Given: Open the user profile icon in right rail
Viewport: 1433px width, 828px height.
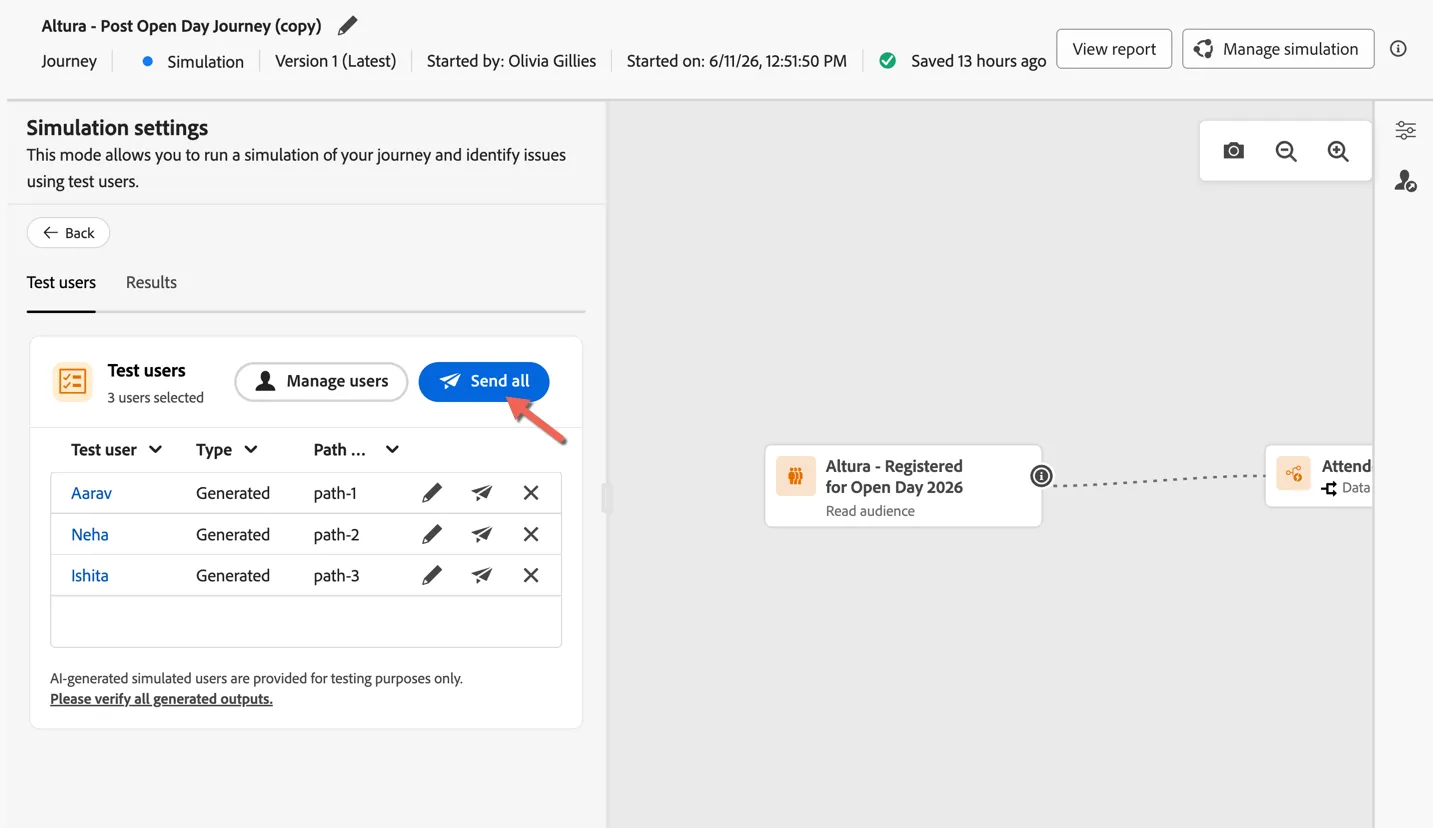Looking at the screenshot, I should click(x=1405, y=181).
